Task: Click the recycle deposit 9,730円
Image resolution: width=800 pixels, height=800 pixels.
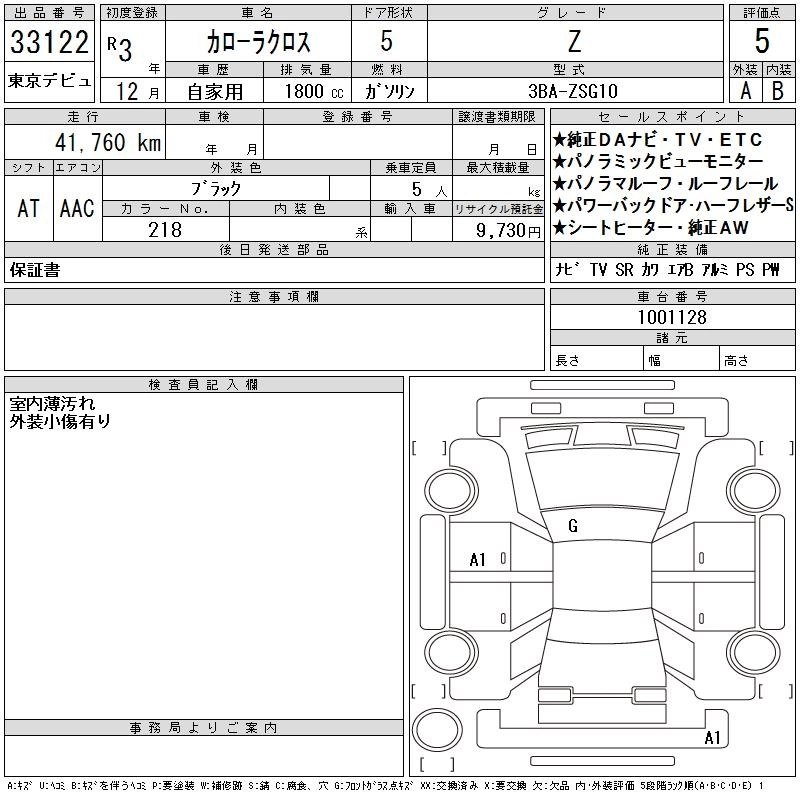Action: coord(508,231)
